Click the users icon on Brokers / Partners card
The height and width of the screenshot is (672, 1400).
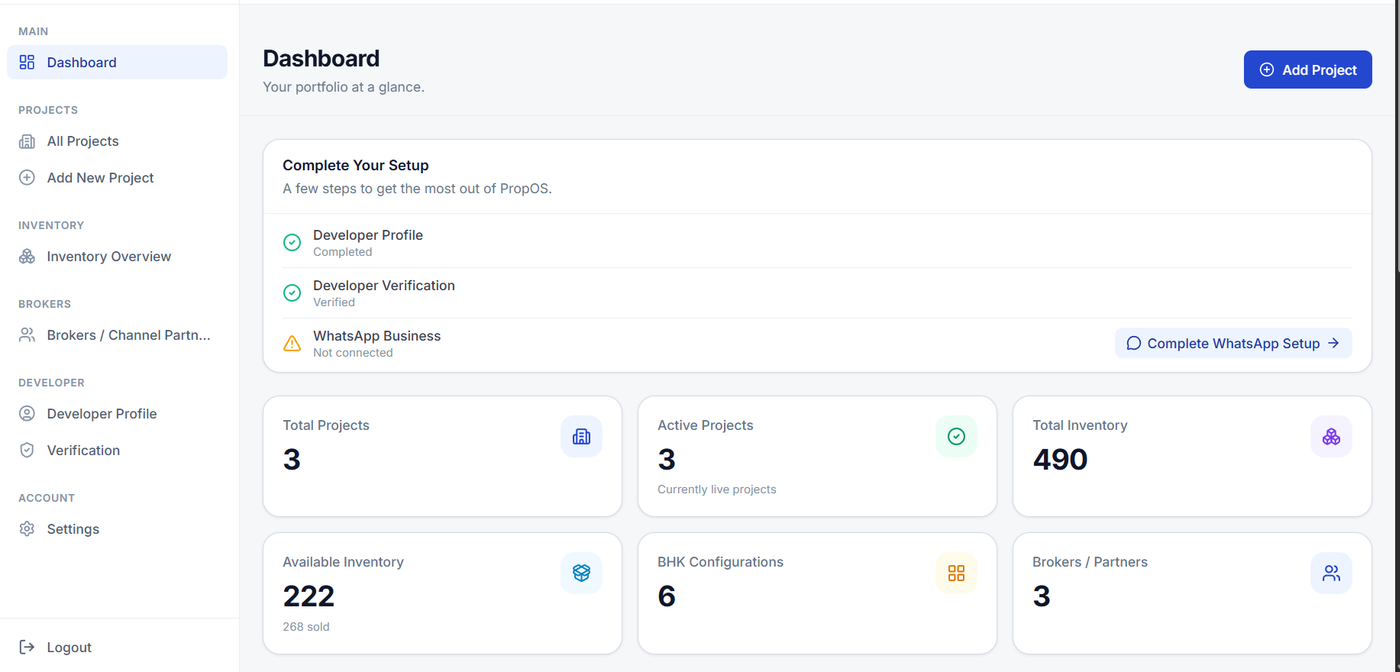[1331, 573]
